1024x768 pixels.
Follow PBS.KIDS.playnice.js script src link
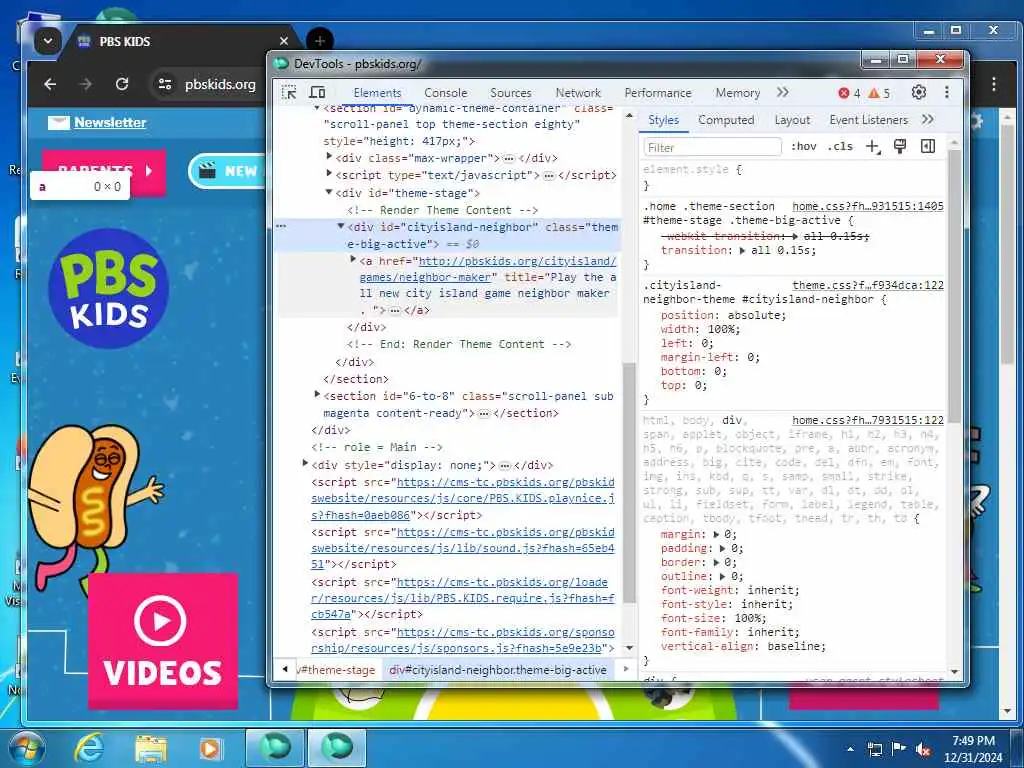tap(463, 498)
